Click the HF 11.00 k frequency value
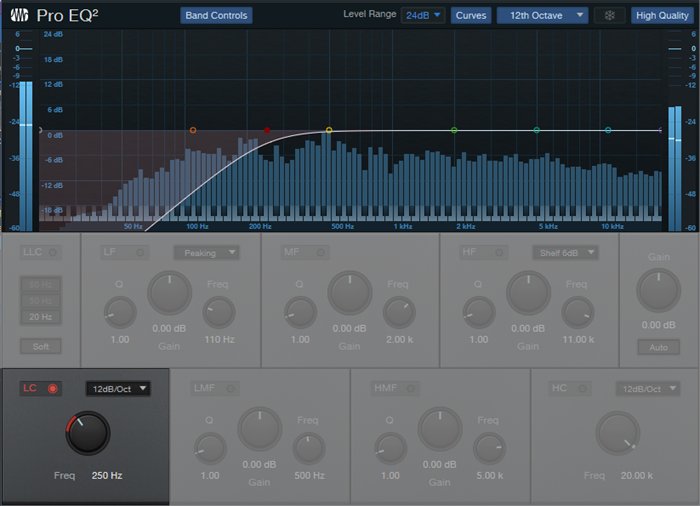The width and height of the screenshot is (700, 506). pos(578,339)
